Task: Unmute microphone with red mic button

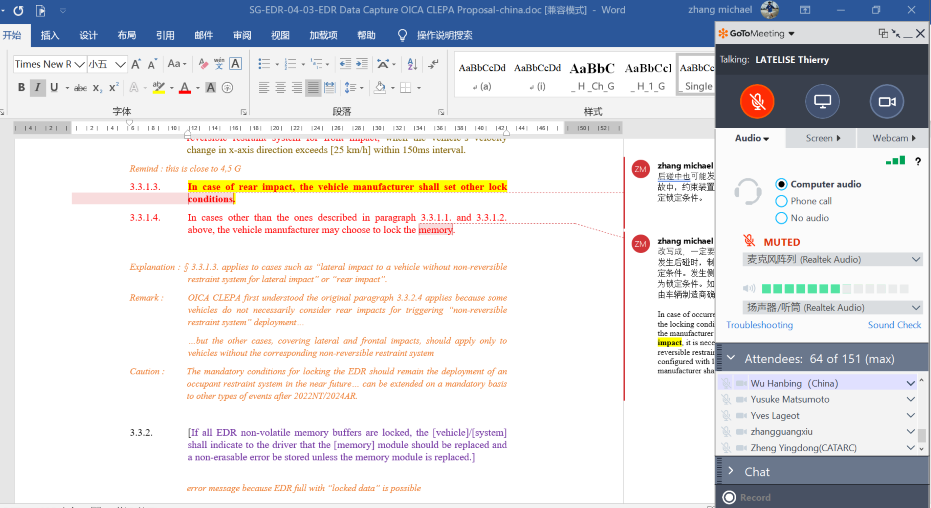Action: 757,102
